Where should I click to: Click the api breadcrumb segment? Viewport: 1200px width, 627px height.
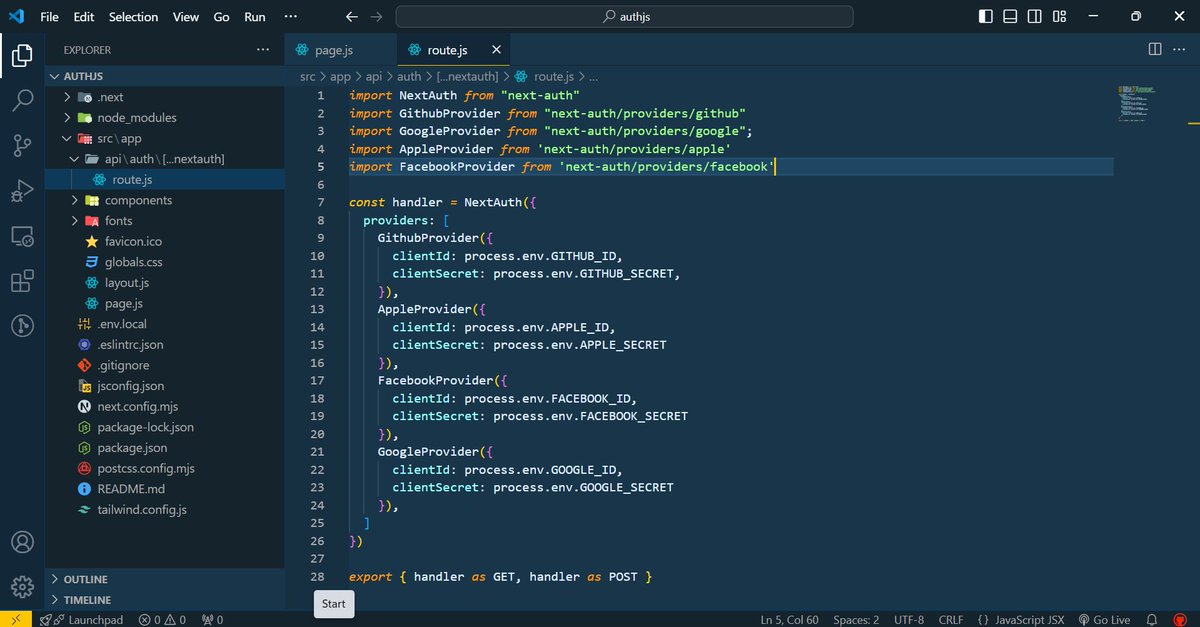374,76
